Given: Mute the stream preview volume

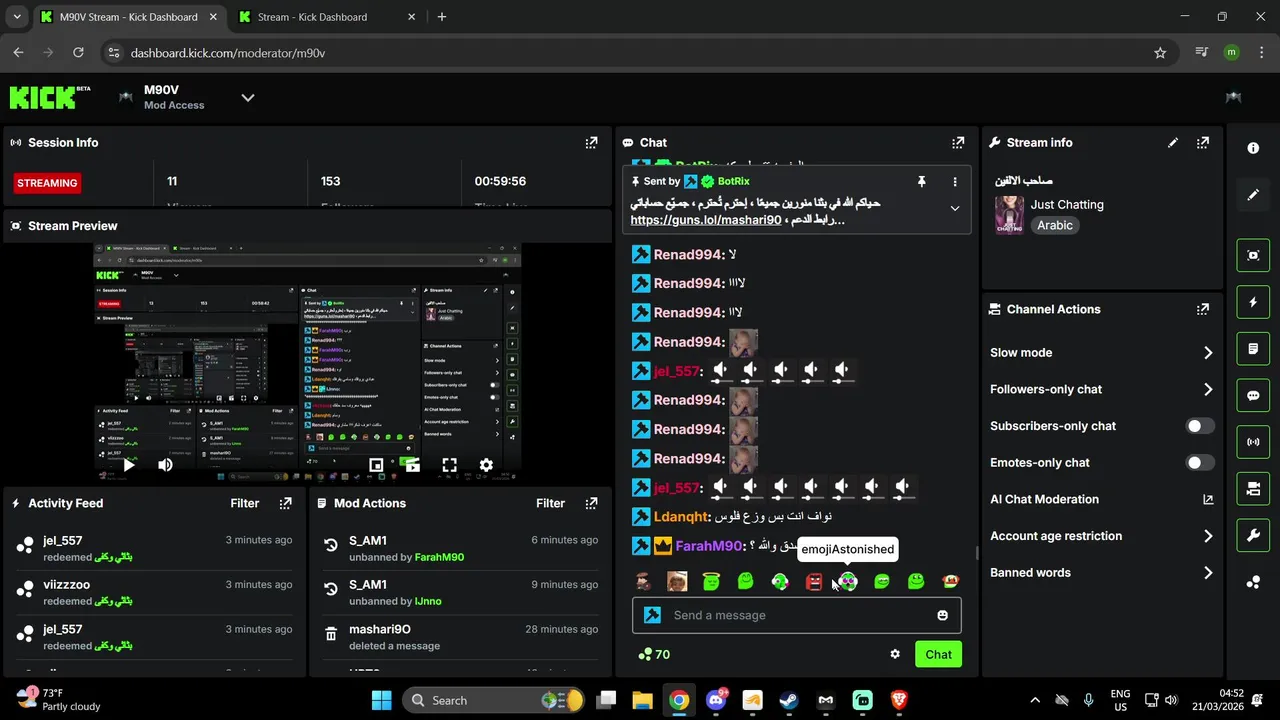Looking at the screenshot, I should coord(165,465).
